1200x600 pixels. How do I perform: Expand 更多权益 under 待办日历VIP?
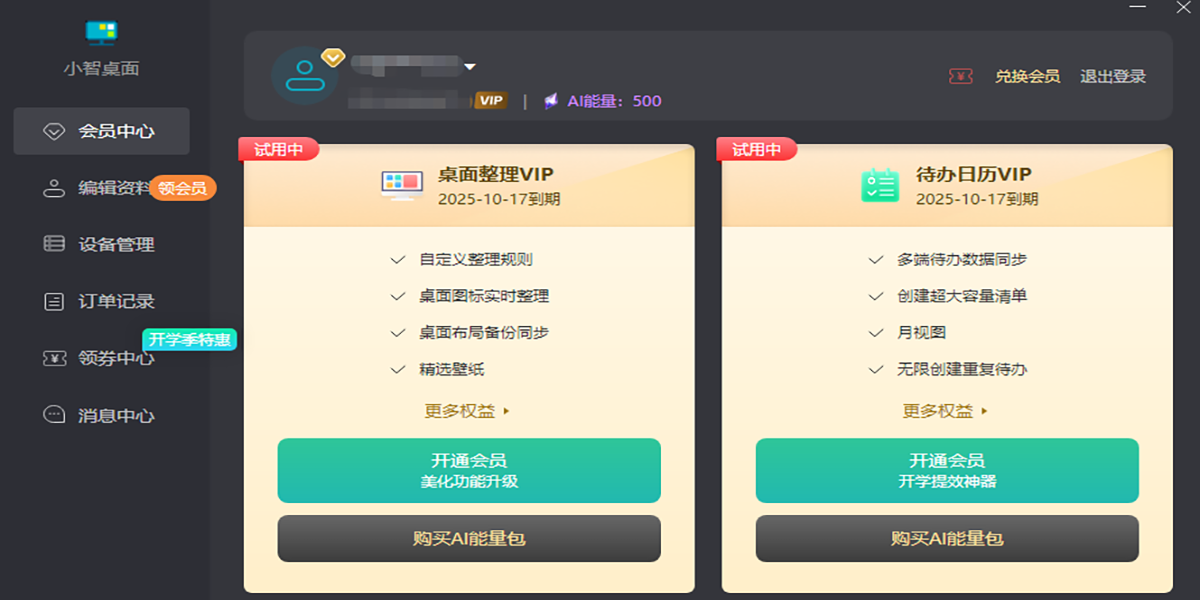pyautogui.click(x=946, y=411)
